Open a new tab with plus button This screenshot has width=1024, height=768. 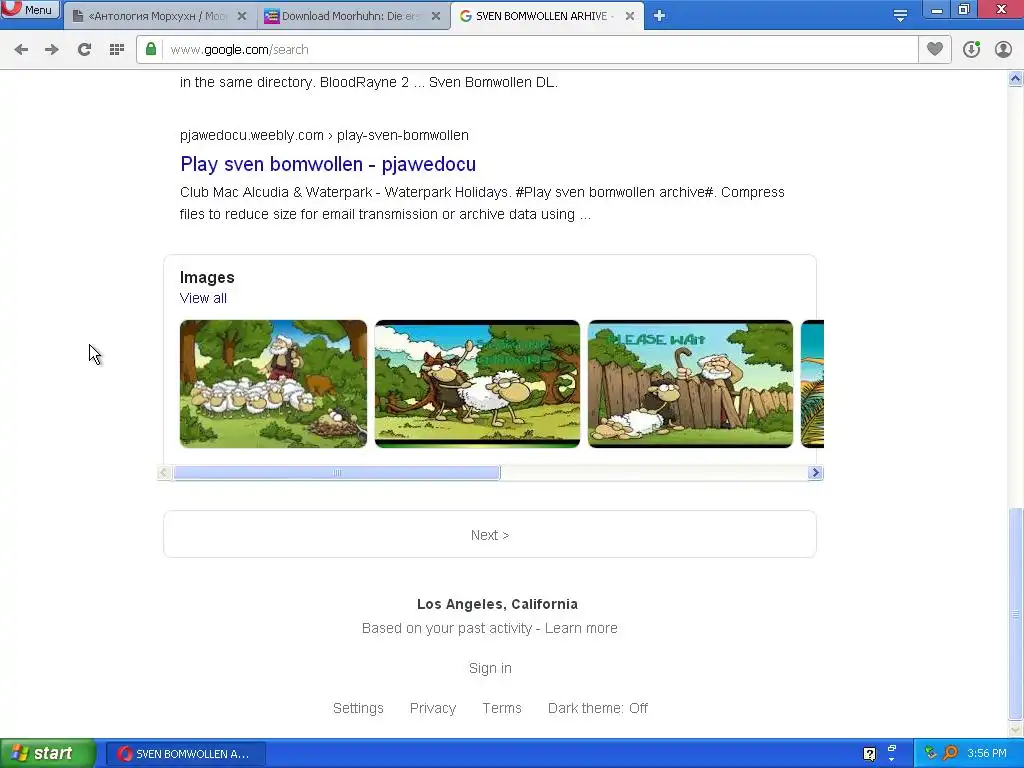(659, 16)
